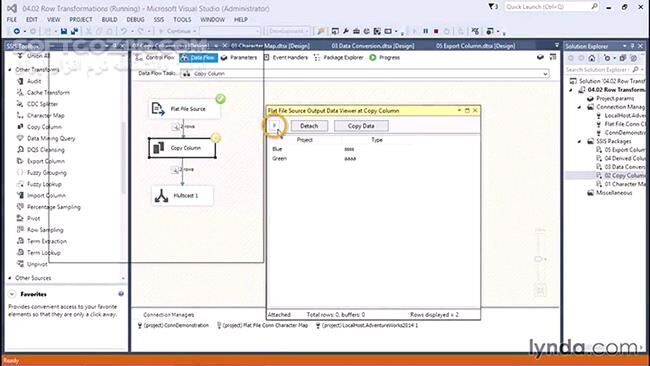
Task: Click the Copy Data button
Action: 361,126
